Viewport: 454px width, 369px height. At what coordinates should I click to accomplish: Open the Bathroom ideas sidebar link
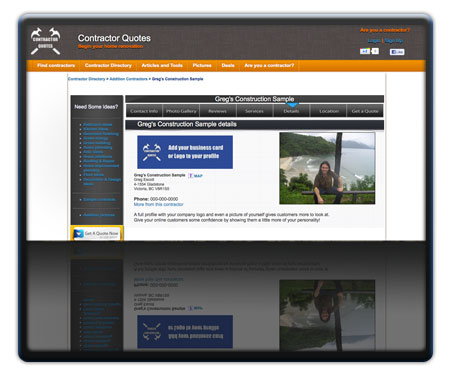pos(97,124)
